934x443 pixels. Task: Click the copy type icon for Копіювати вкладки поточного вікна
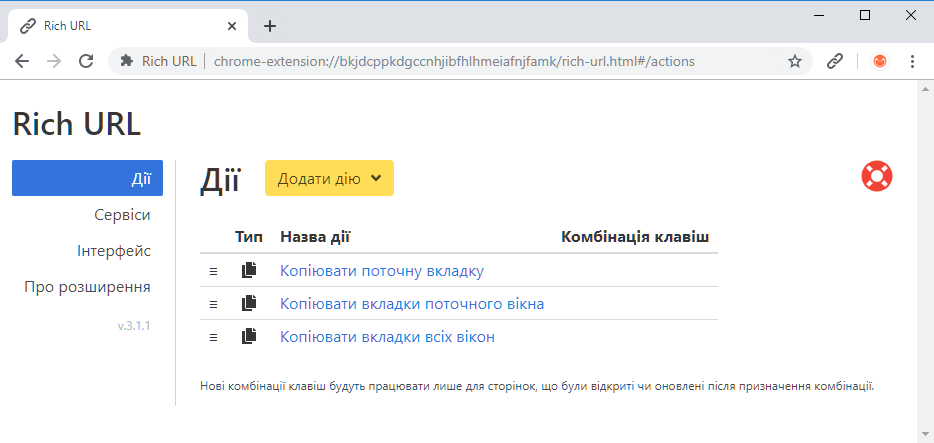[249, 303]
